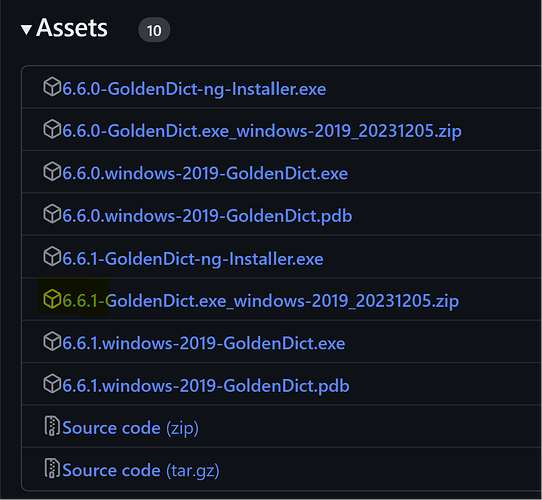Click the package icon beside 6.6.0.windows-2019-GoldenDict.exe
This screenshot has width=542, height=500.
[52, 172]
